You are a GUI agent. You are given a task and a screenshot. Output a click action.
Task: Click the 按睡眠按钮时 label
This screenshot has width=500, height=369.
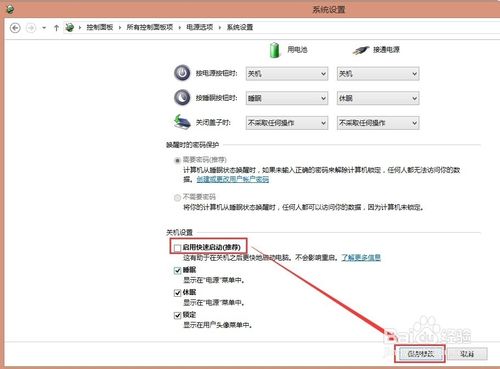coord(216,98)
